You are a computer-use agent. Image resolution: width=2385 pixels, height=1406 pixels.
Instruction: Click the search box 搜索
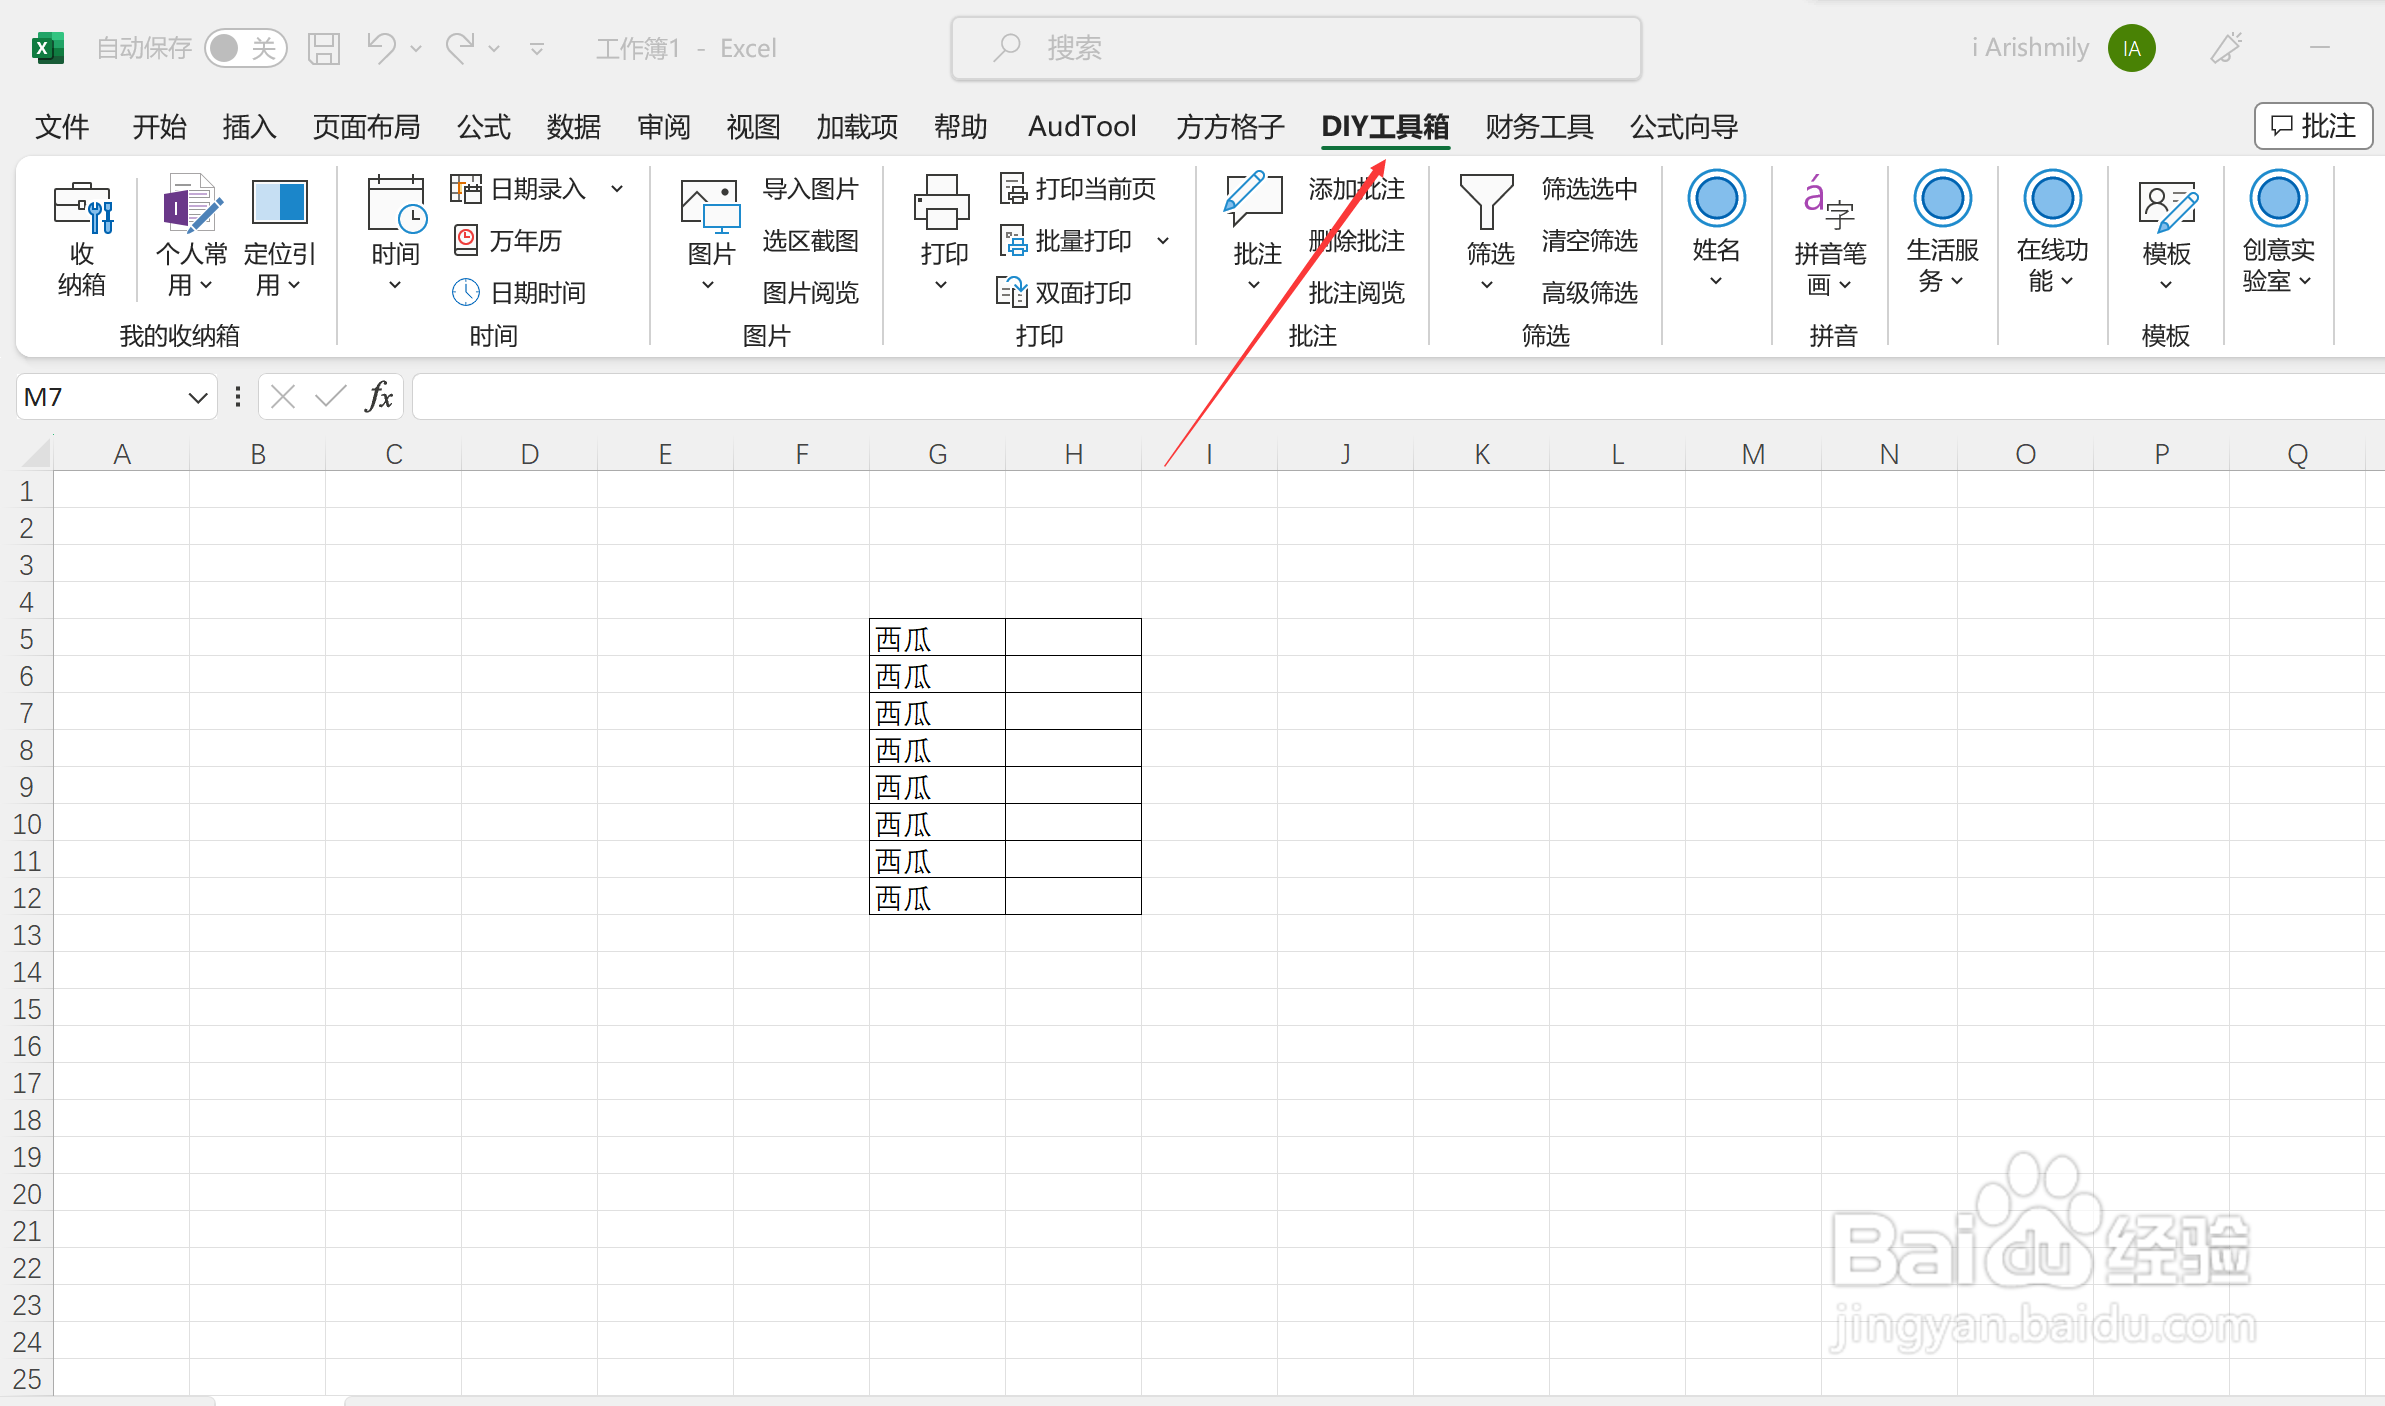1296,48
